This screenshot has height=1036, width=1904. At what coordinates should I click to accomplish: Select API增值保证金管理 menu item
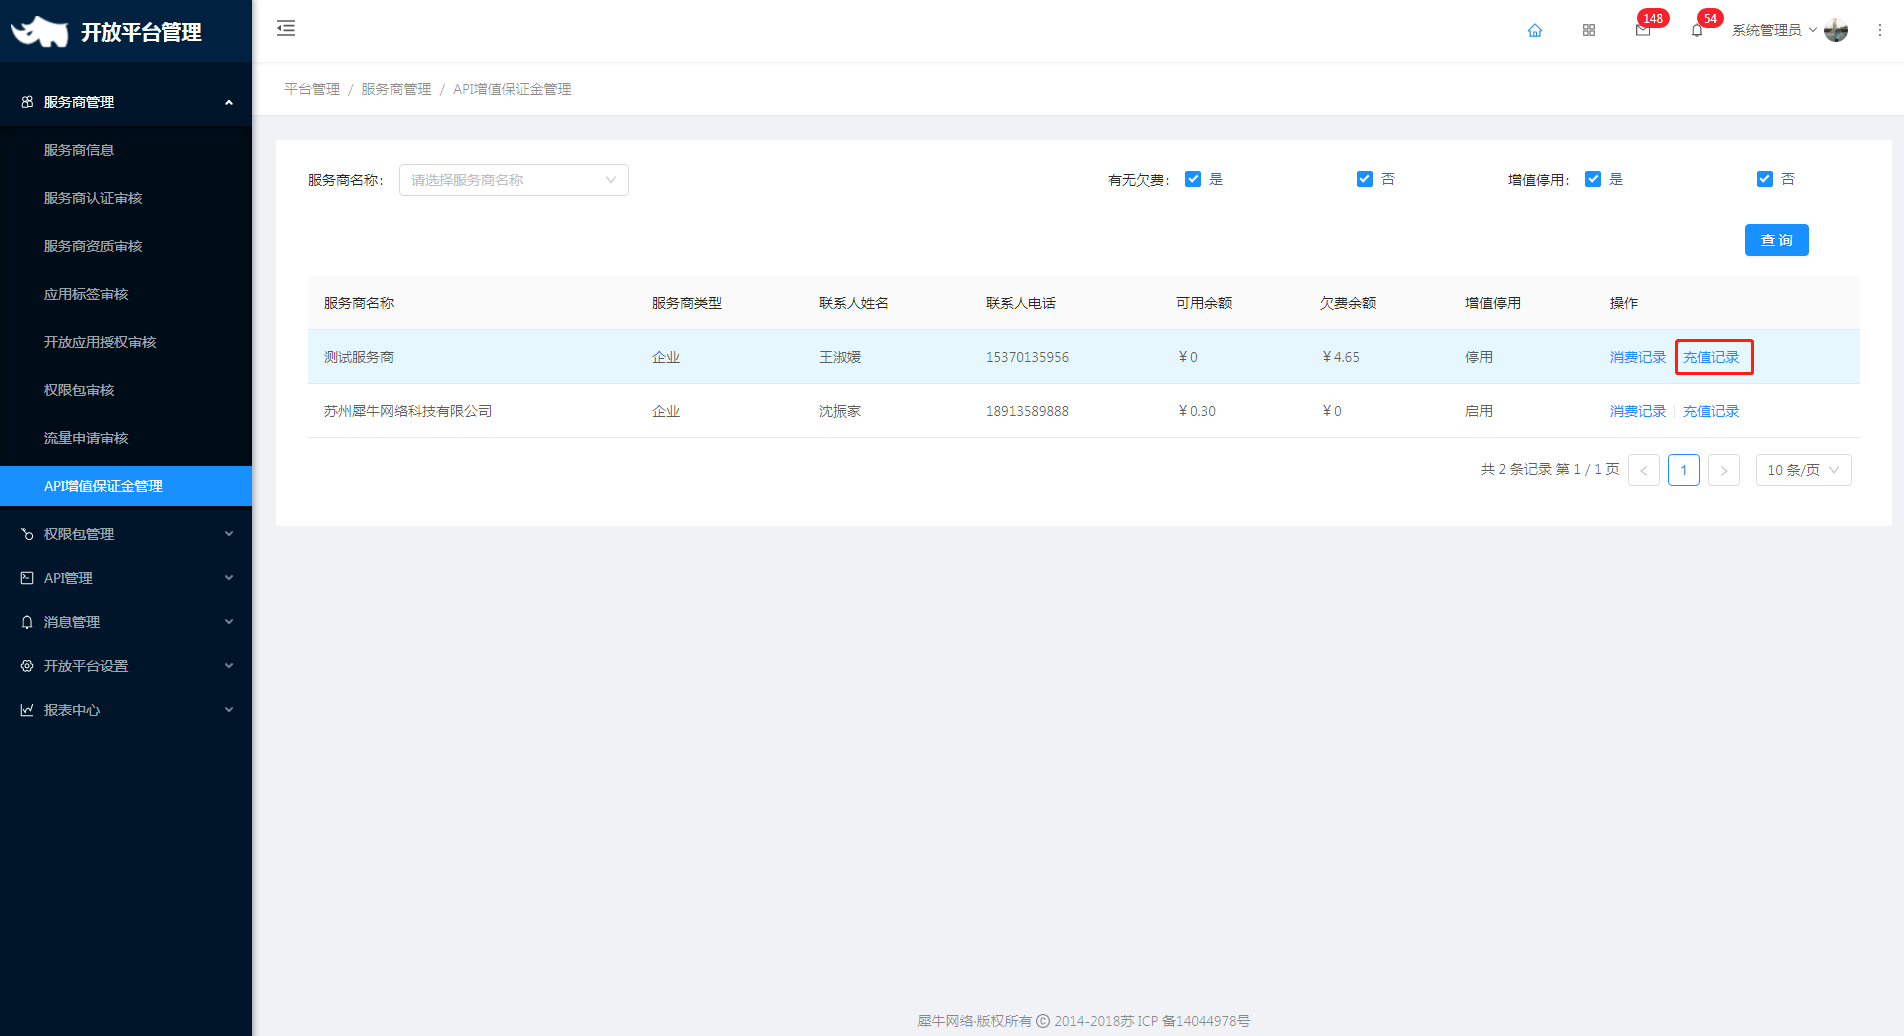126,486
